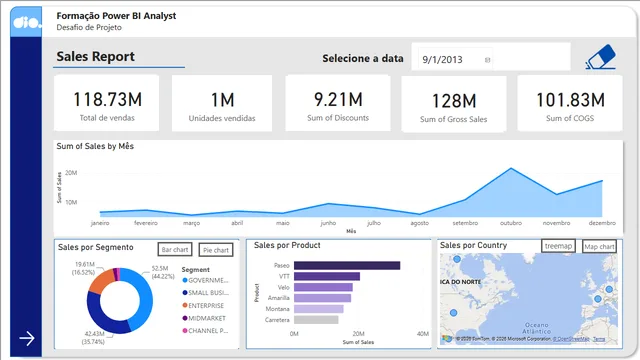Switch Segmento visual to Pie chart

click(216, 250)
